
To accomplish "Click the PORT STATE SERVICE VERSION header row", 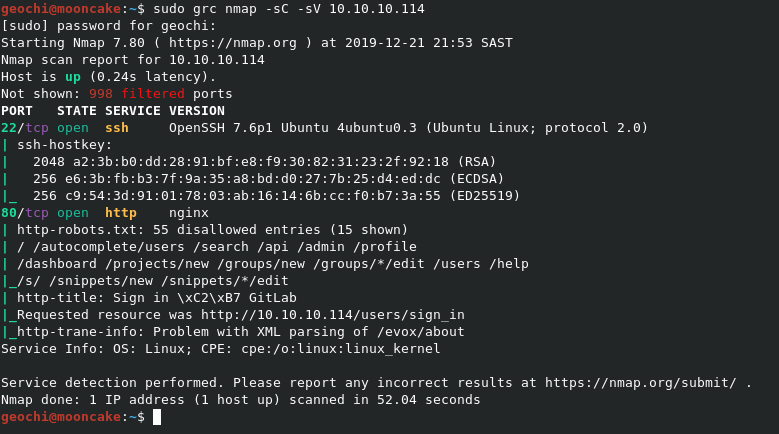I will click(x=112, y=111).
